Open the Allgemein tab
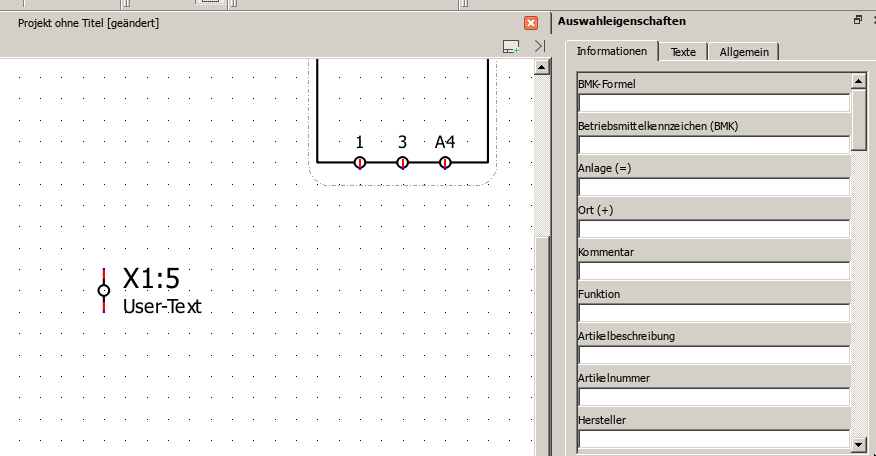 tap(744, 52)
